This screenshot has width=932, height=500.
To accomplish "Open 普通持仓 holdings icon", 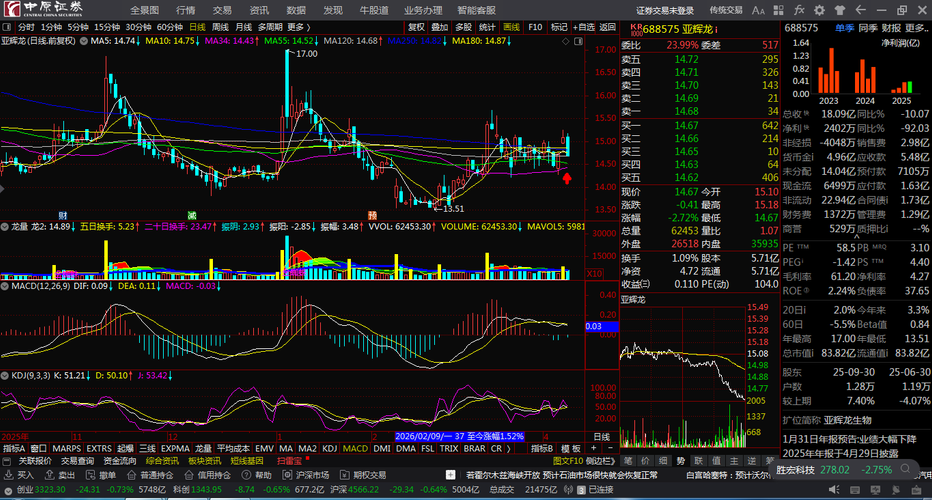I will tap(132, 475).
